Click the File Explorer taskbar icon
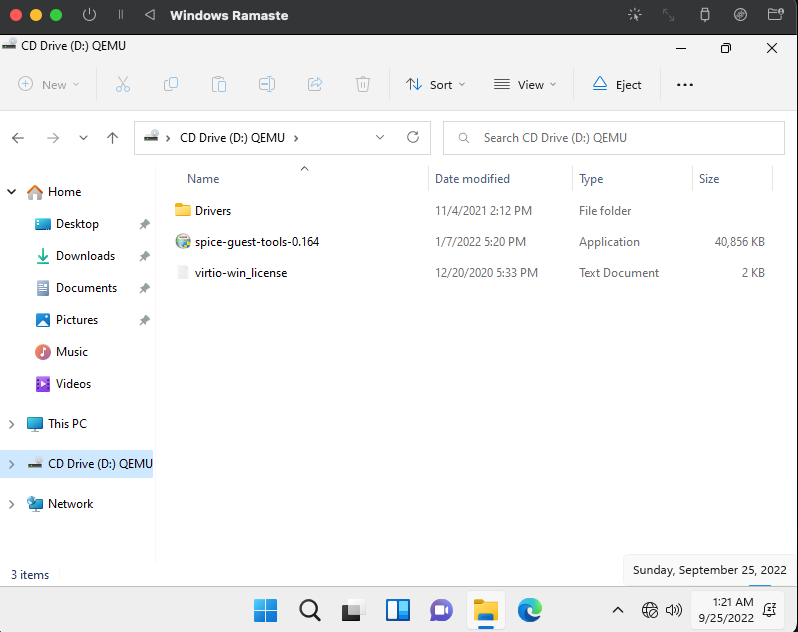 486,610
